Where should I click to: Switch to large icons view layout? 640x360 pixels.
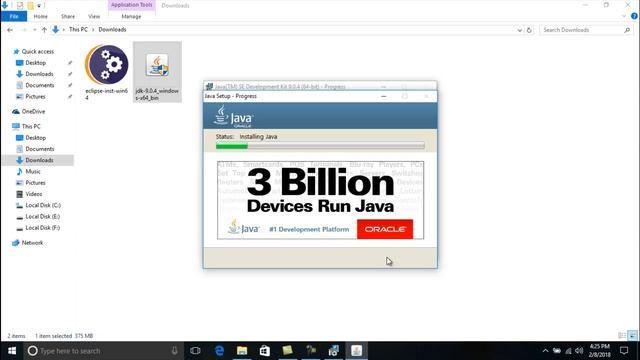coord(632,336)
